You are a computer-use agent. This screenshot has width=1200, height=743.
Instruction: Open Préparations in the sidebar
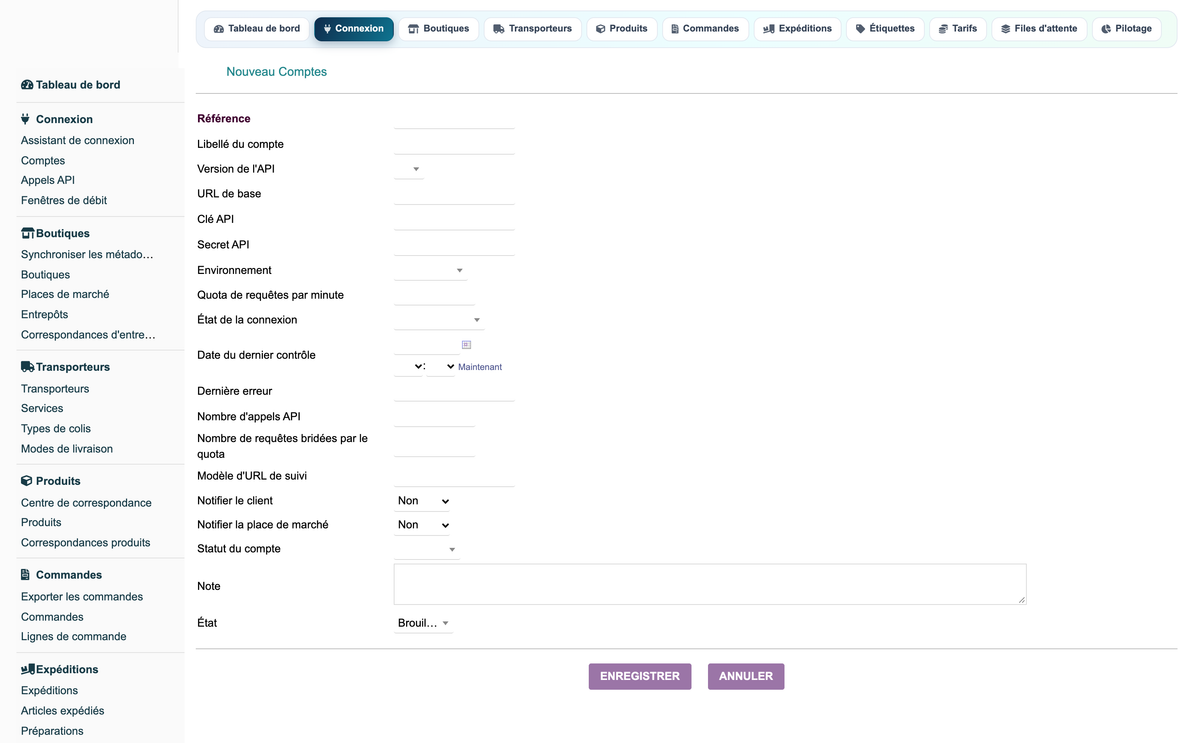(52, 731)
